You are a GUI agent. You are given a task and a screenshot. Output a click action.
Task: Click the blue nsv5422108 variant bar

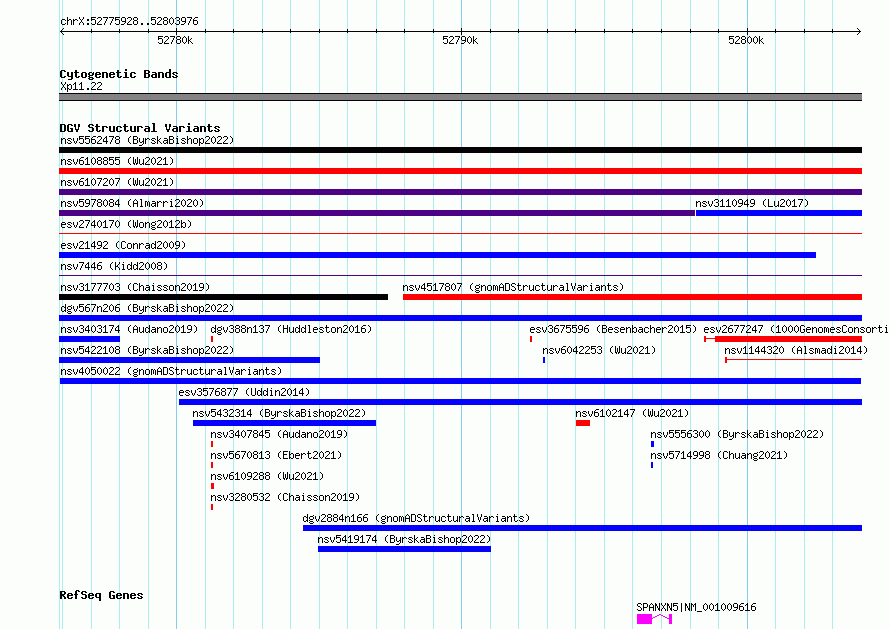click(190, 360)
